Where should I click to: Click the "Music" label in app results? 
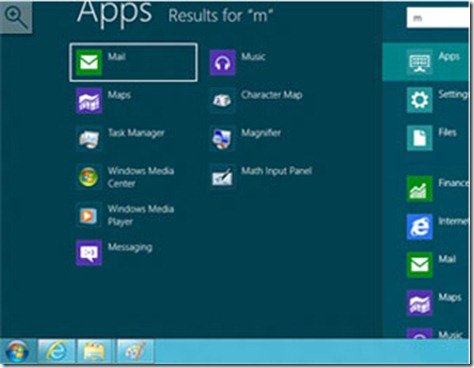click(253, 57)
